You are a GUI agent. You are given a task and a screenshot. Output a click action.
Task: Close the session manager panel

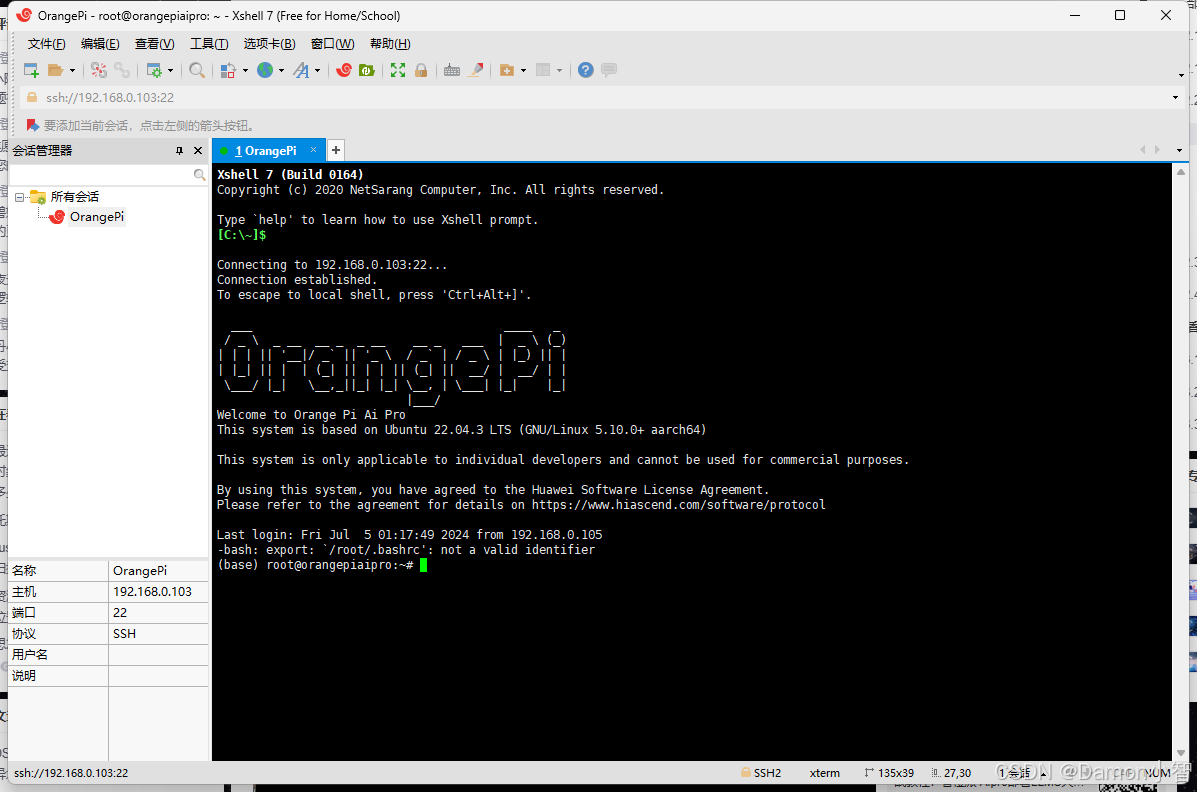[198, 151]
